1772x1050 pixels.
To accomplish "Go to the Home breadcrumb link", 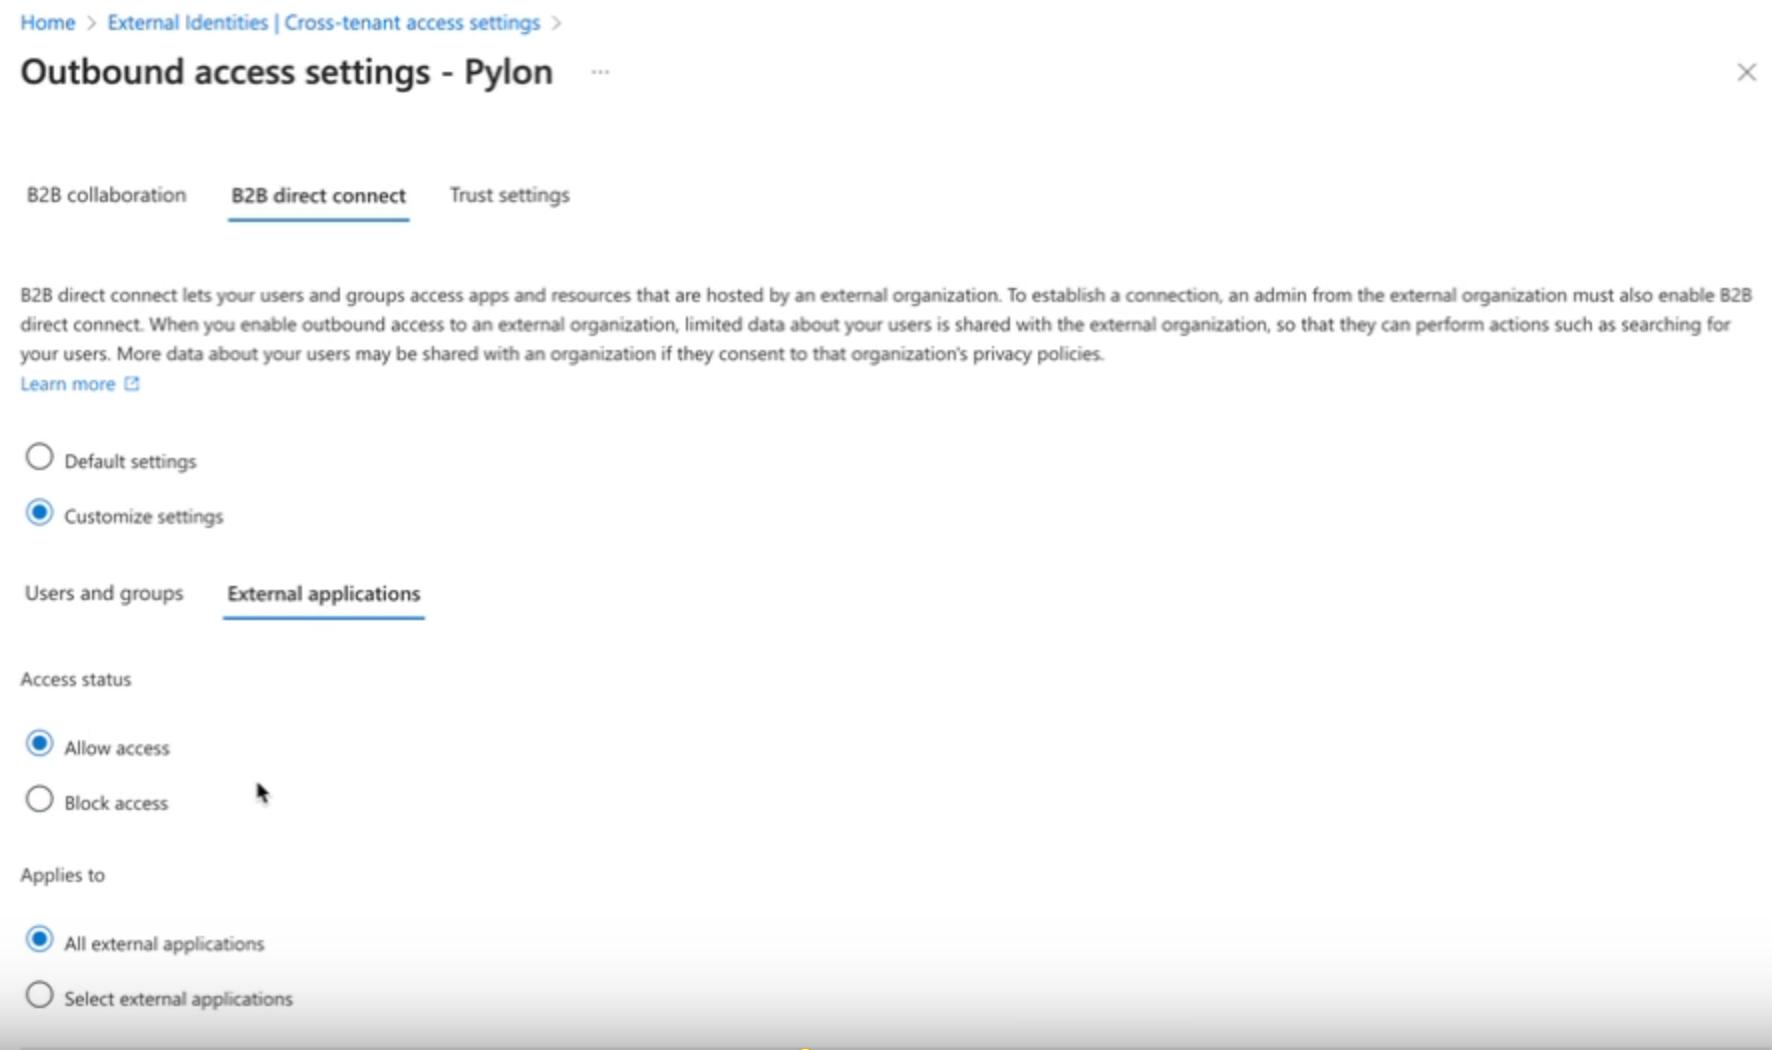I will pos(47,23).
